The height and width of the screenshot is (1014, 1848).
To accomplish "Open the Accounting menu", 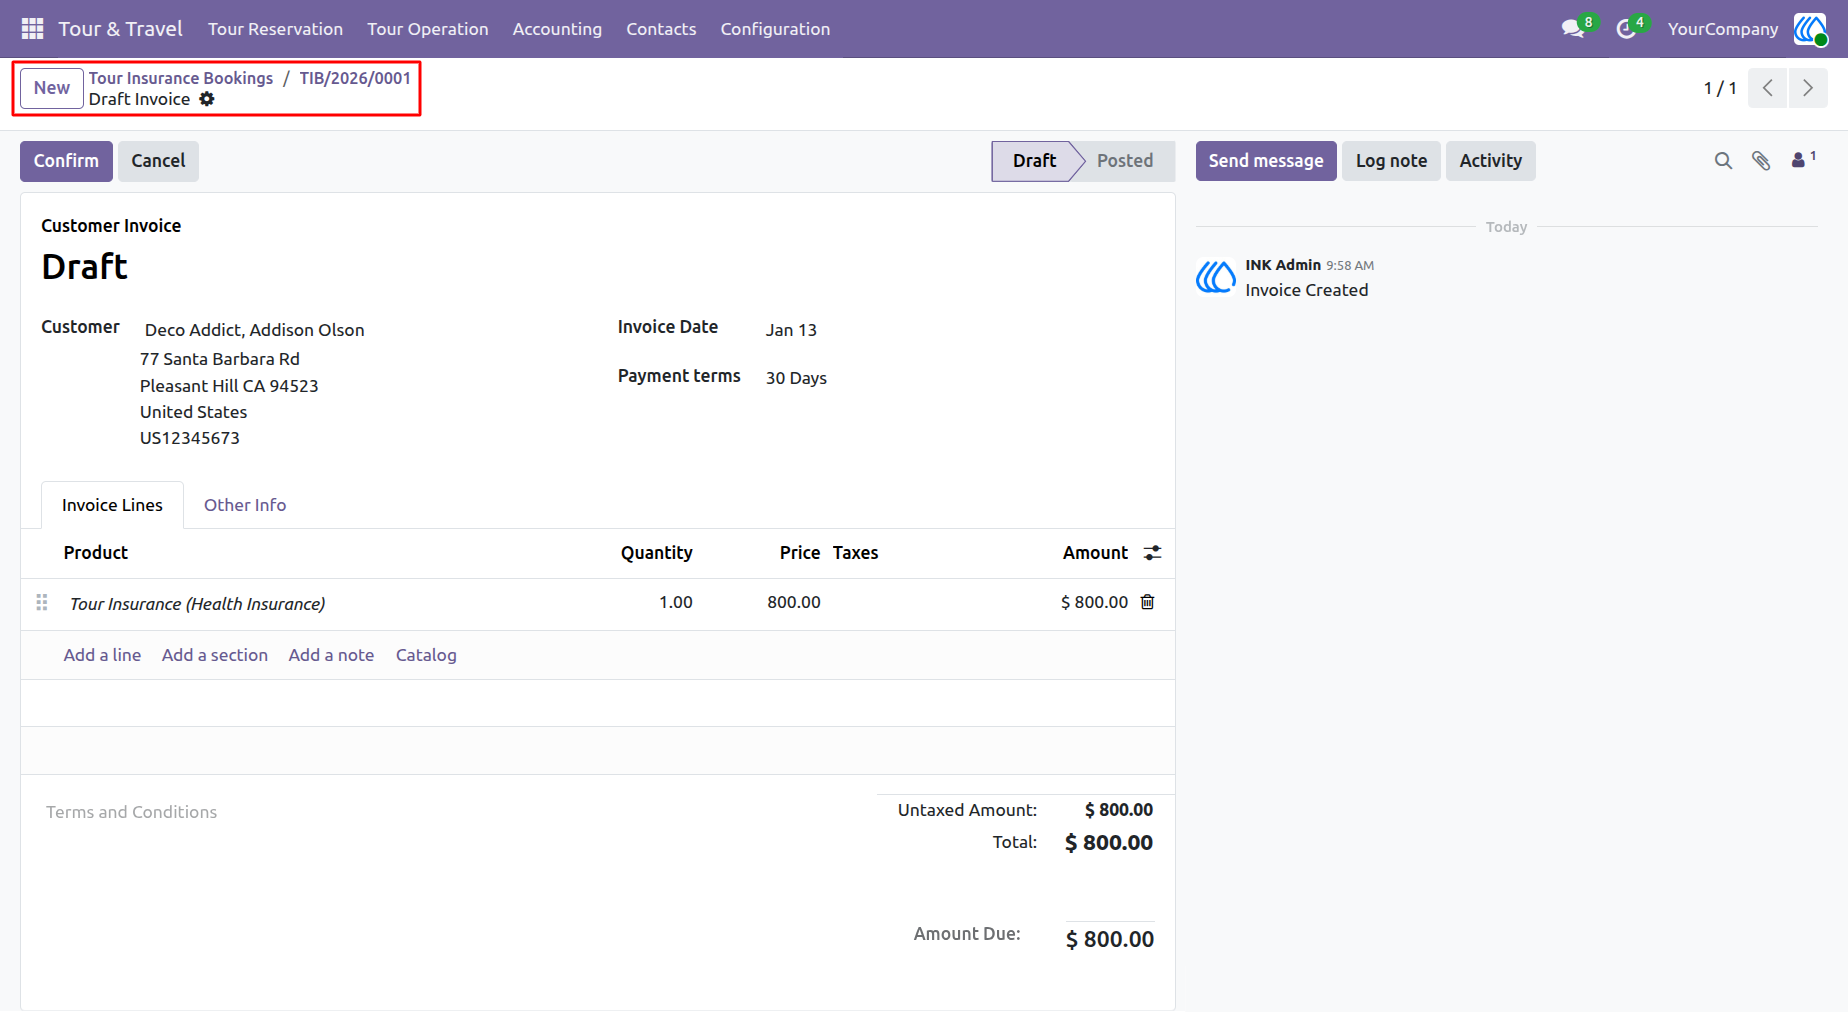I will (557, 29).
